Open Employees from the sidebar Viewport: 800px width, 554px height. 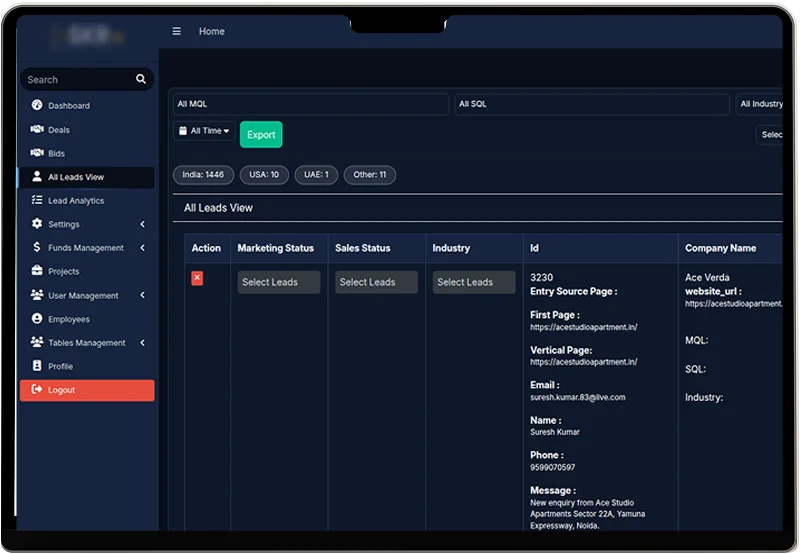(87, 319)
